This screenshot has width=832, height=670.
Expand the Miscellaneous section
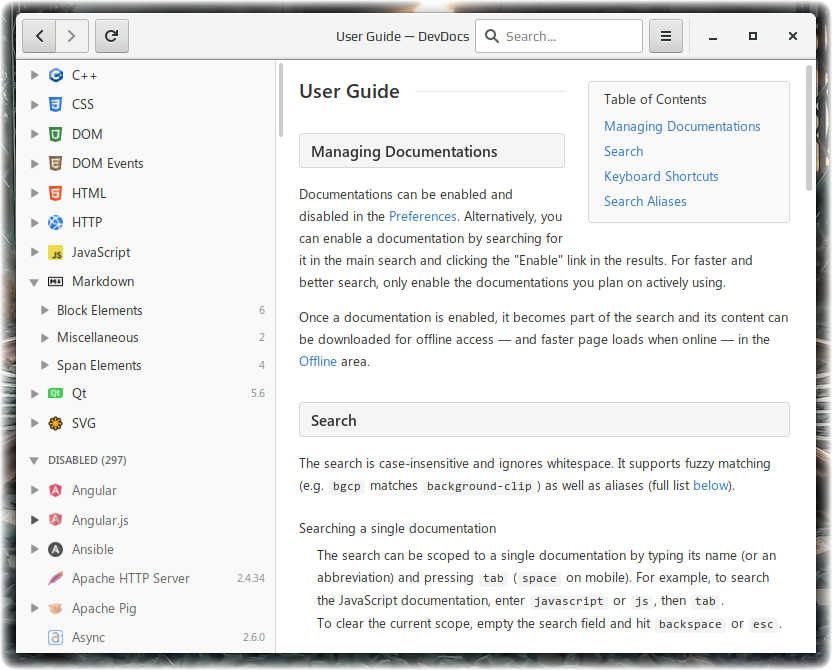tap(45, 337)
